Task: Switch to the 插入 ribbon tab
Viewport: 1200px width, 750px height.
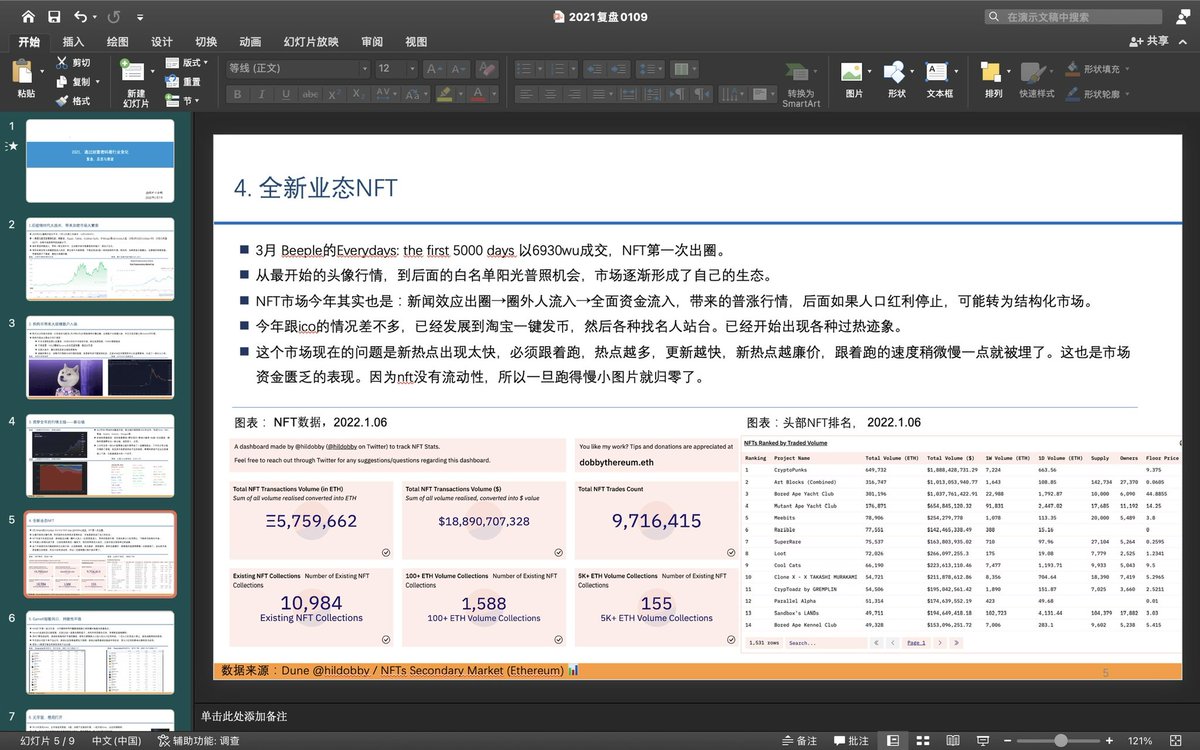Action: 74,41
